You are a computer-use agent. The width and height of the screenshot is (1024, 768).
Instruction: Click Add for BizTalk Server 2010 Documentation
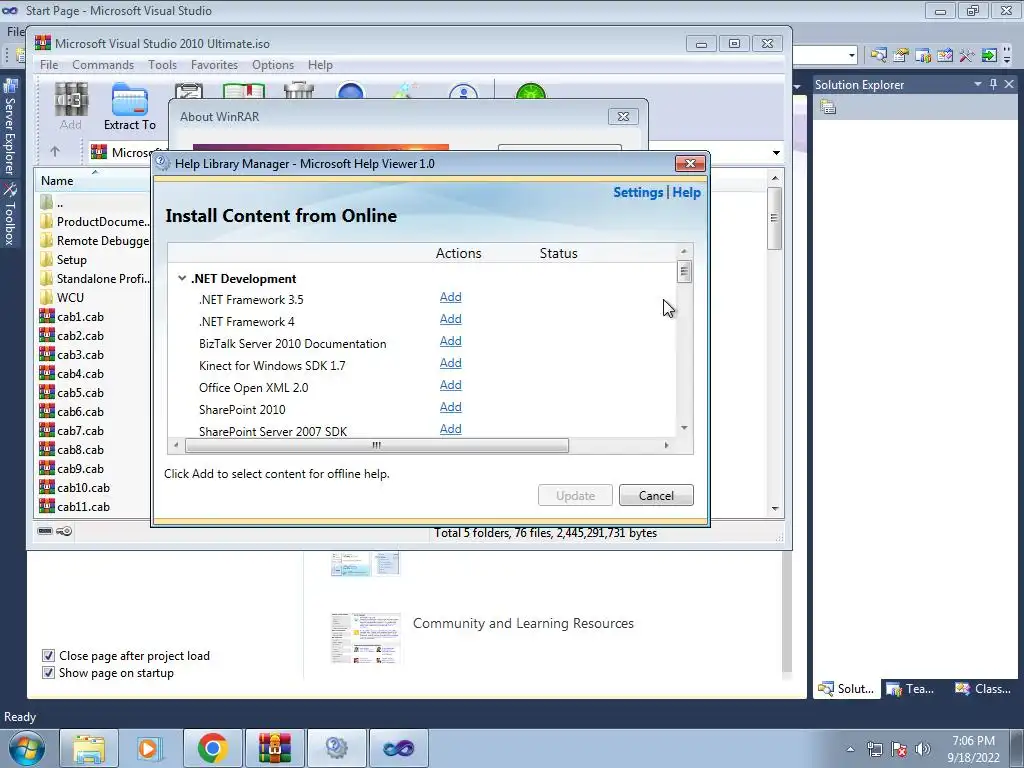click(x=451, y=341)
